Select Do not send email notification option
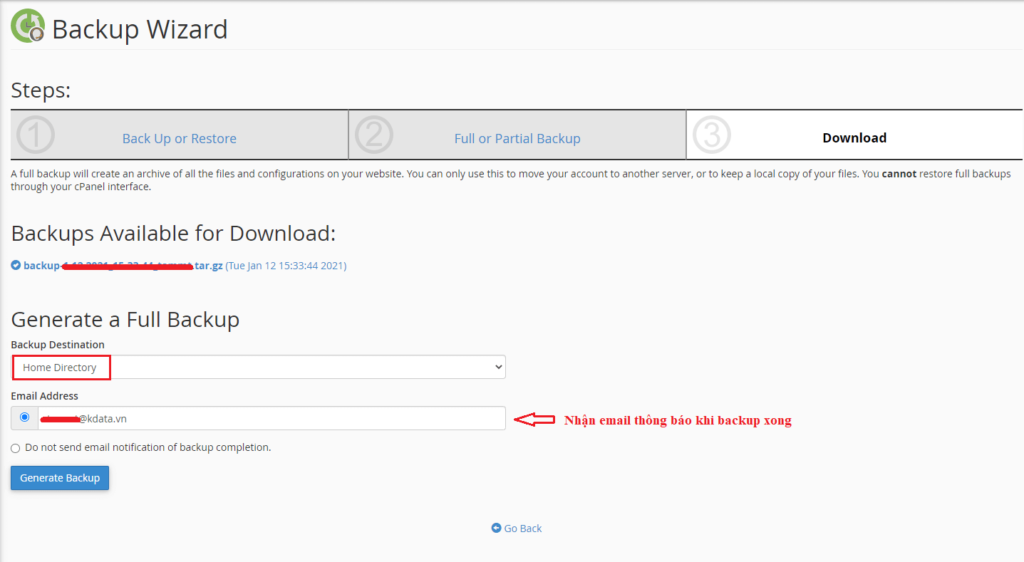The image size is (1024, 562). (16, 448)
